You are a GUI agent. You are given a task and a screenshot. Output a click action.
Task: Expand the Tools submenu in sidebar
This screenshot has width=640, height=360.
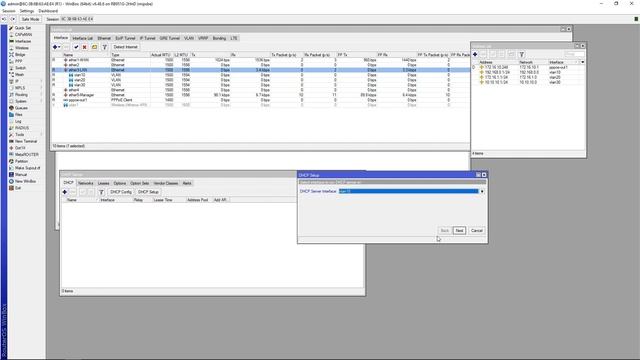(x=20, y=135)
